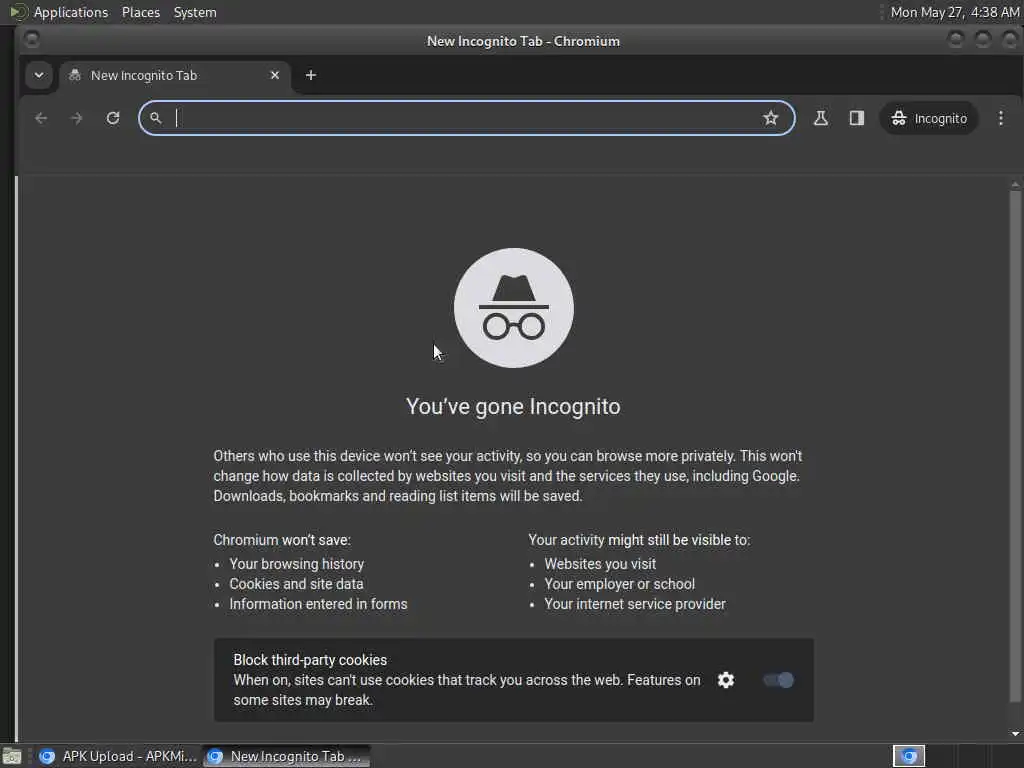This screenshot has height=768, width=1024.
Task: Open the three-dot Chromium menu
Action: coord(1000,118)
